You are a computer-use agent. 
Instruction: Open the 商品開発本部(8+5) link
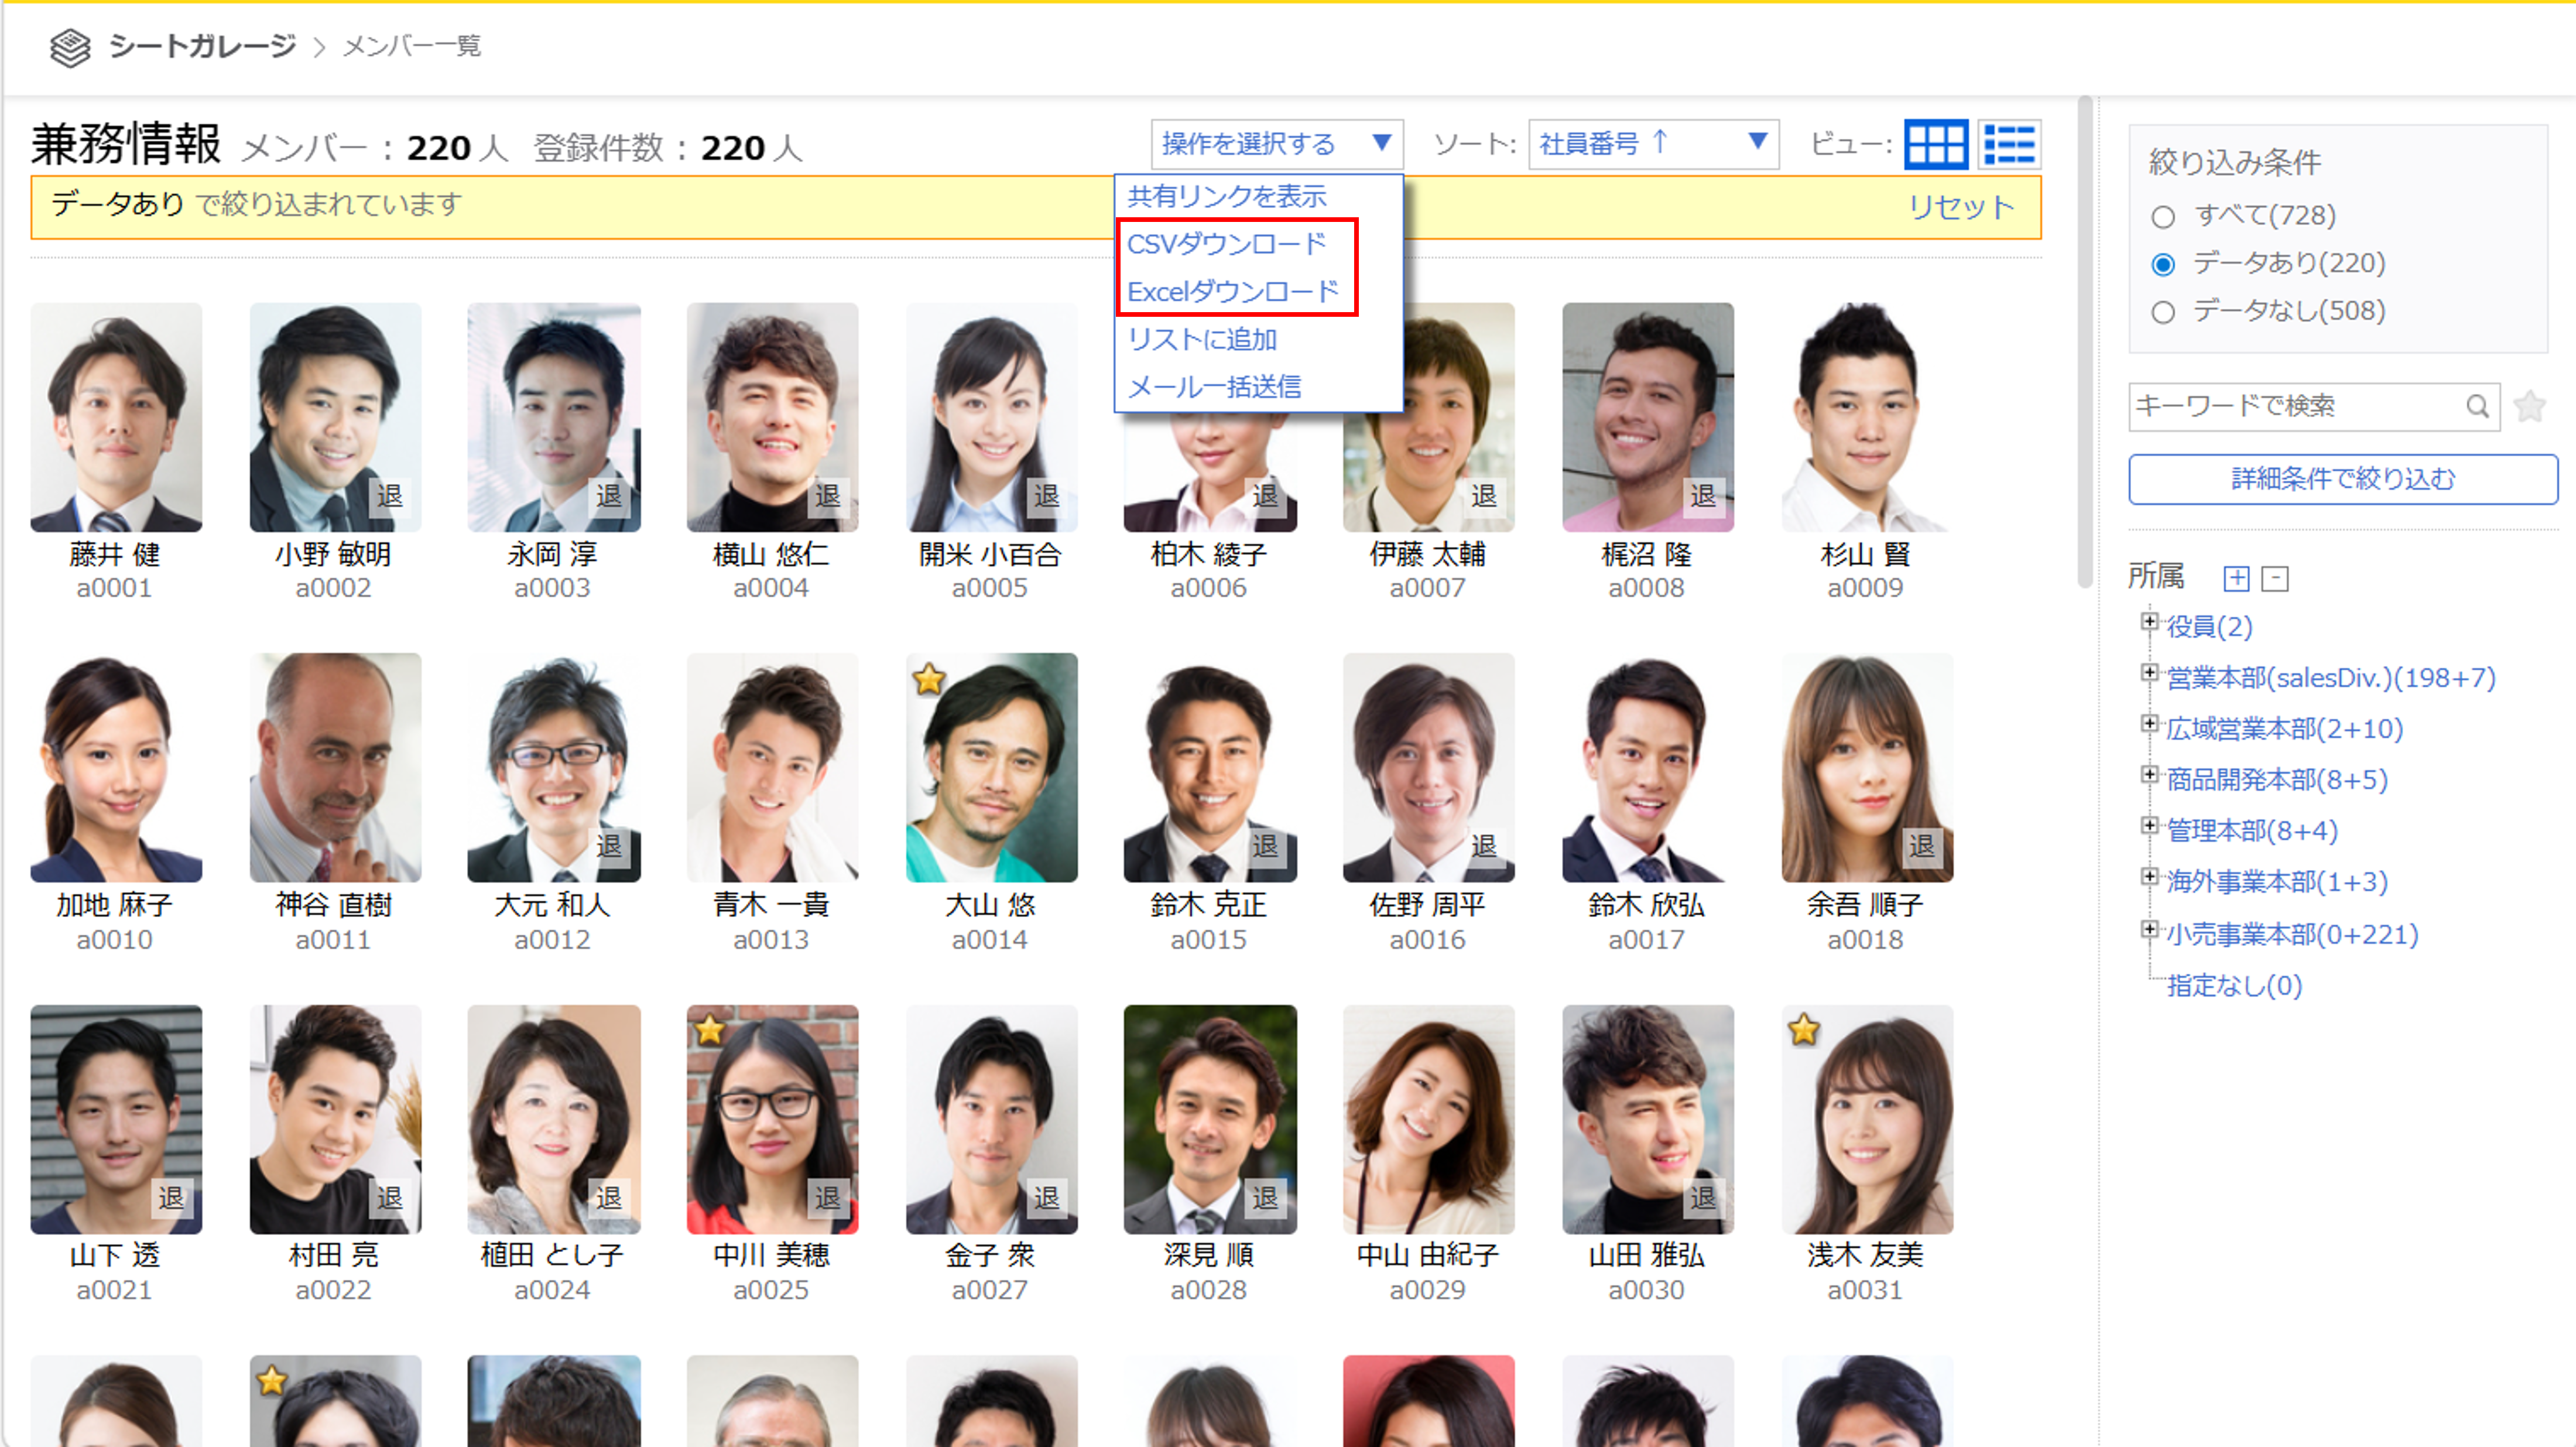[2277, 780]
